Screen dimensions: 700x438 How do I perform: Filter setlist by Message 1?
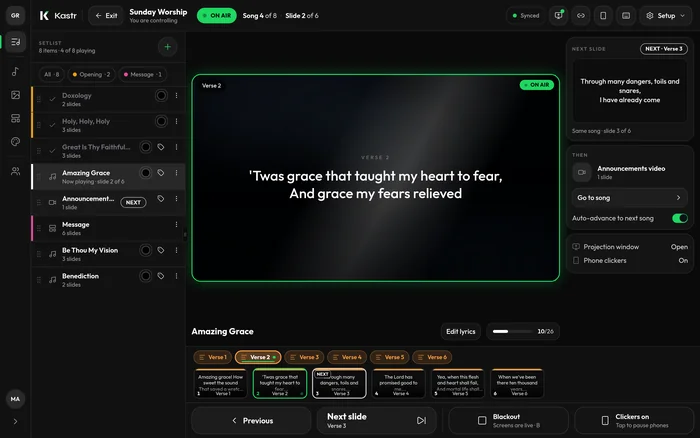143,75
